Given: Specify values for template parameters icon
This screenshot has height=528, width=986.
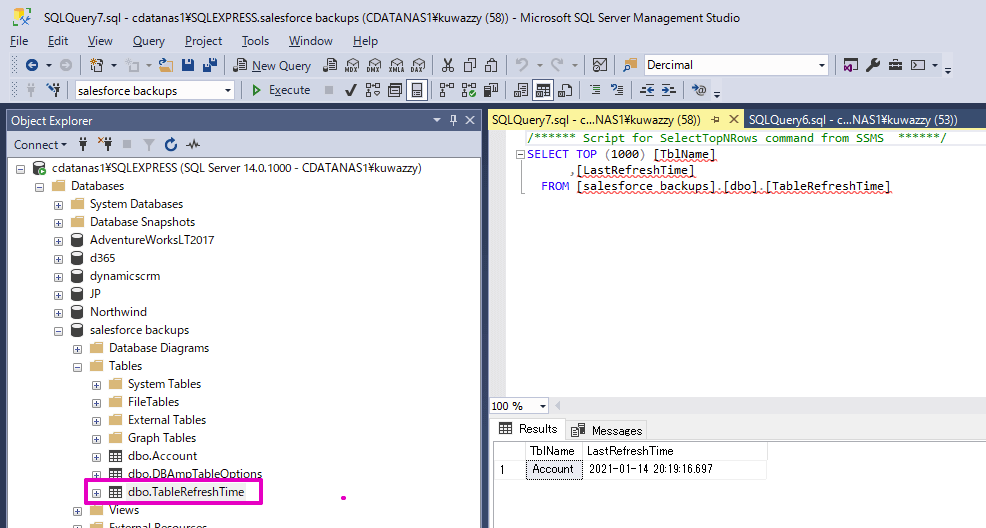Looking at the screenshot, I should [x=699, y=90].
